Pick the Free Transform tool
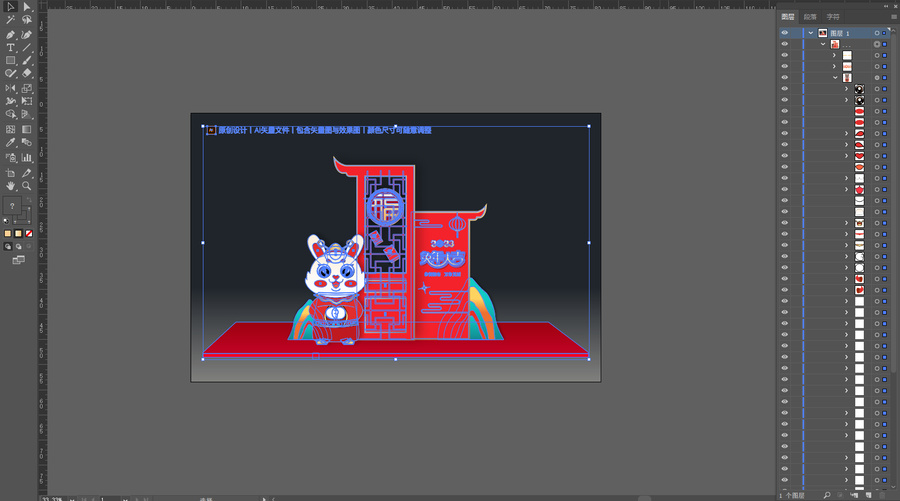 point(26,101)
